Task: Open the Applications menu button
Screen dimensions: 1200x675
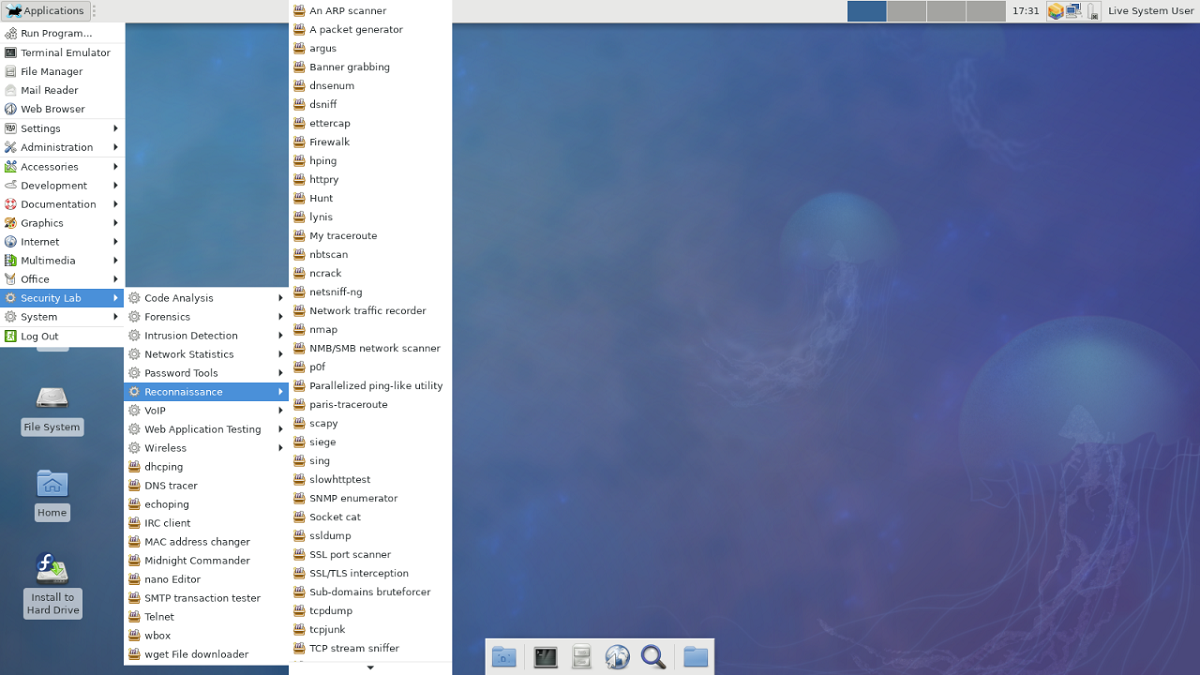Action: point(45,11)
